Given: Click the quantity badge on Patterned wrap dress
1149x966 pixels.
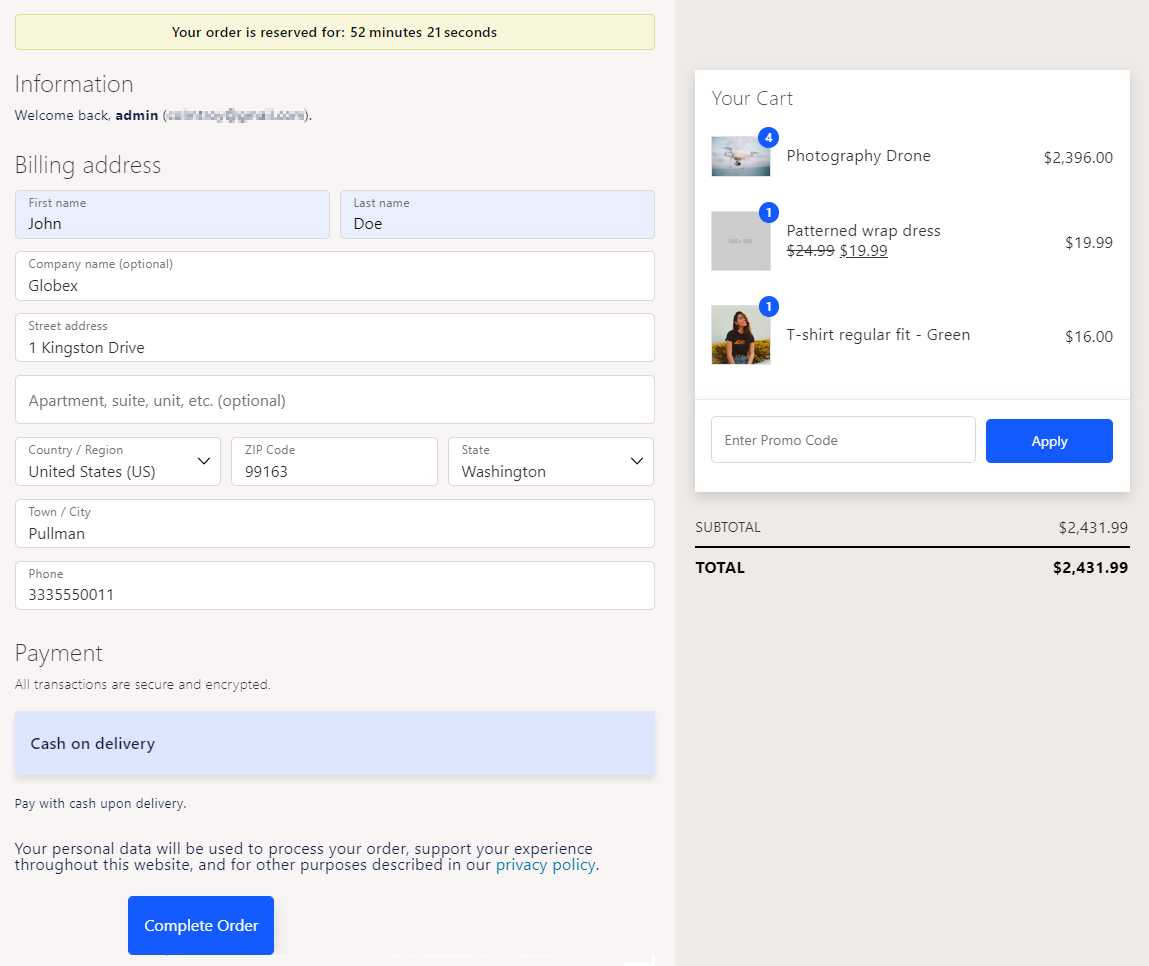Looking at the screenshot, I should pyautogui.click(x=768, y=213).
